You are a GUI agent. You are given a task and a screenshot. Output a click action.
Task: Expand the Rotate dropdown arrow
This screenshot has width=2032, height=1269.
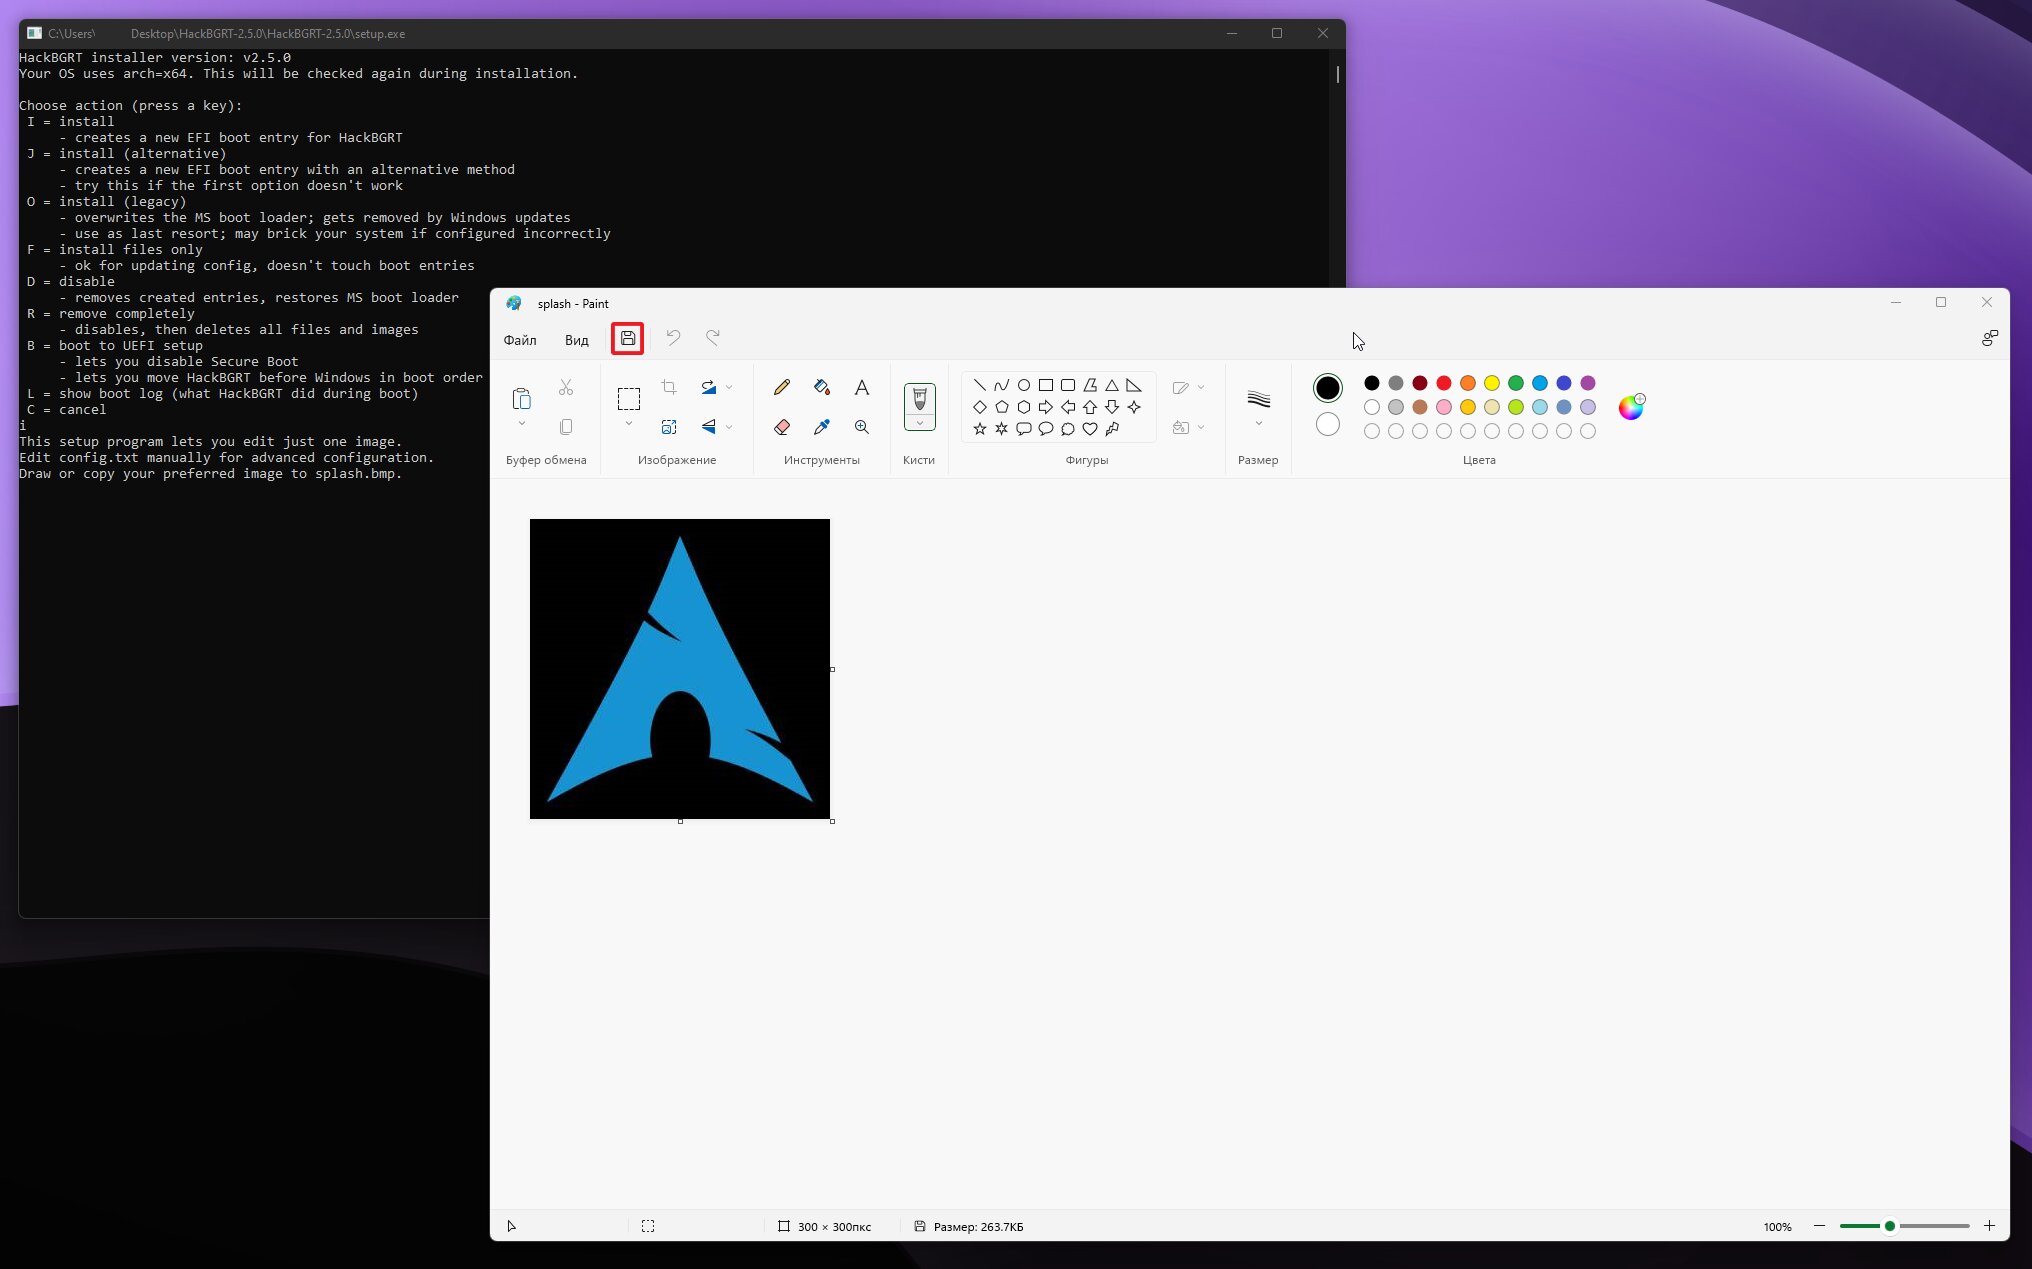(729, 387)
